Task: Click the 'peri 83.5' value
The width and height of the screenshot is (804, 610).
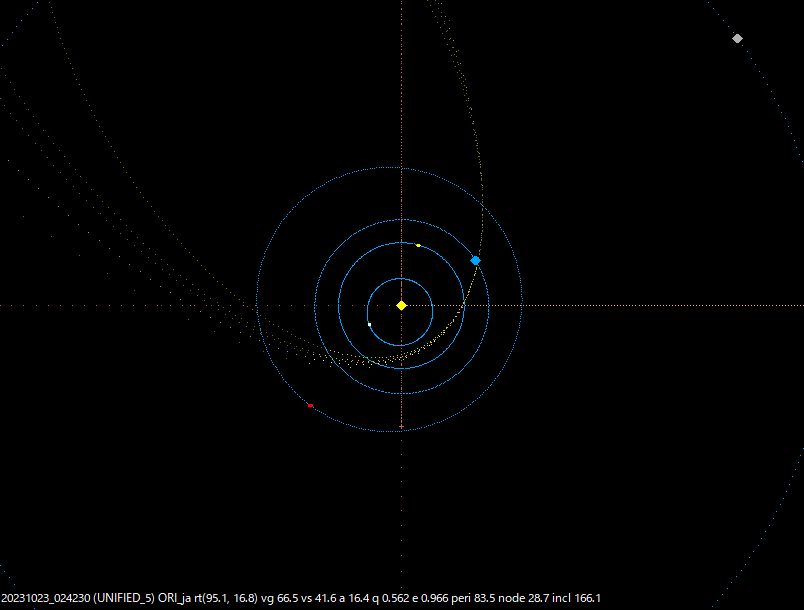Action: coord(473,598)
